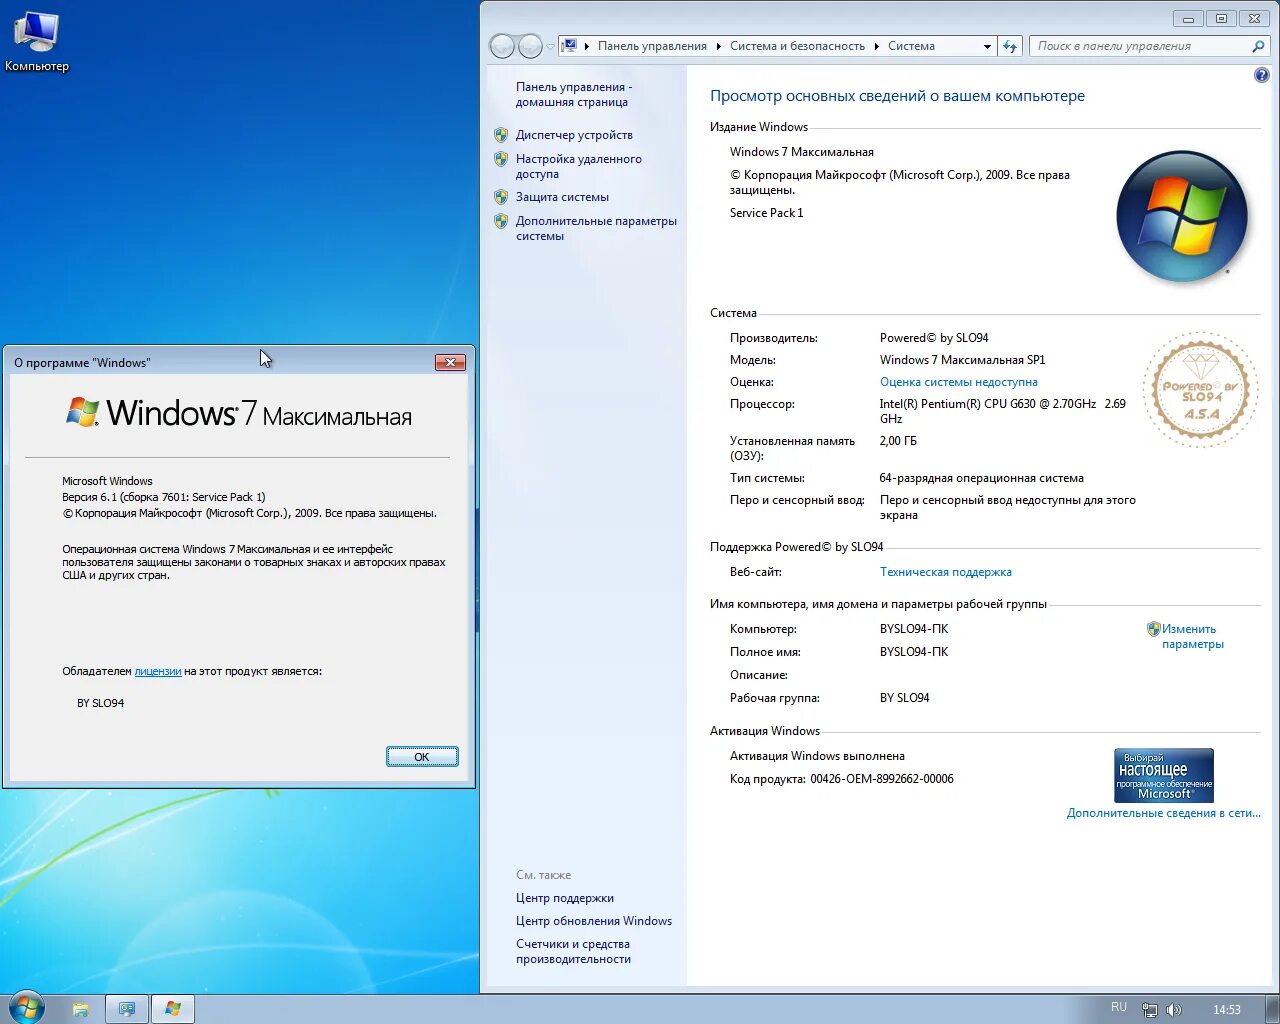Screen dimensions: 1280x1024
Task: Open the address bar history dropdown
Action: (987, 46)
